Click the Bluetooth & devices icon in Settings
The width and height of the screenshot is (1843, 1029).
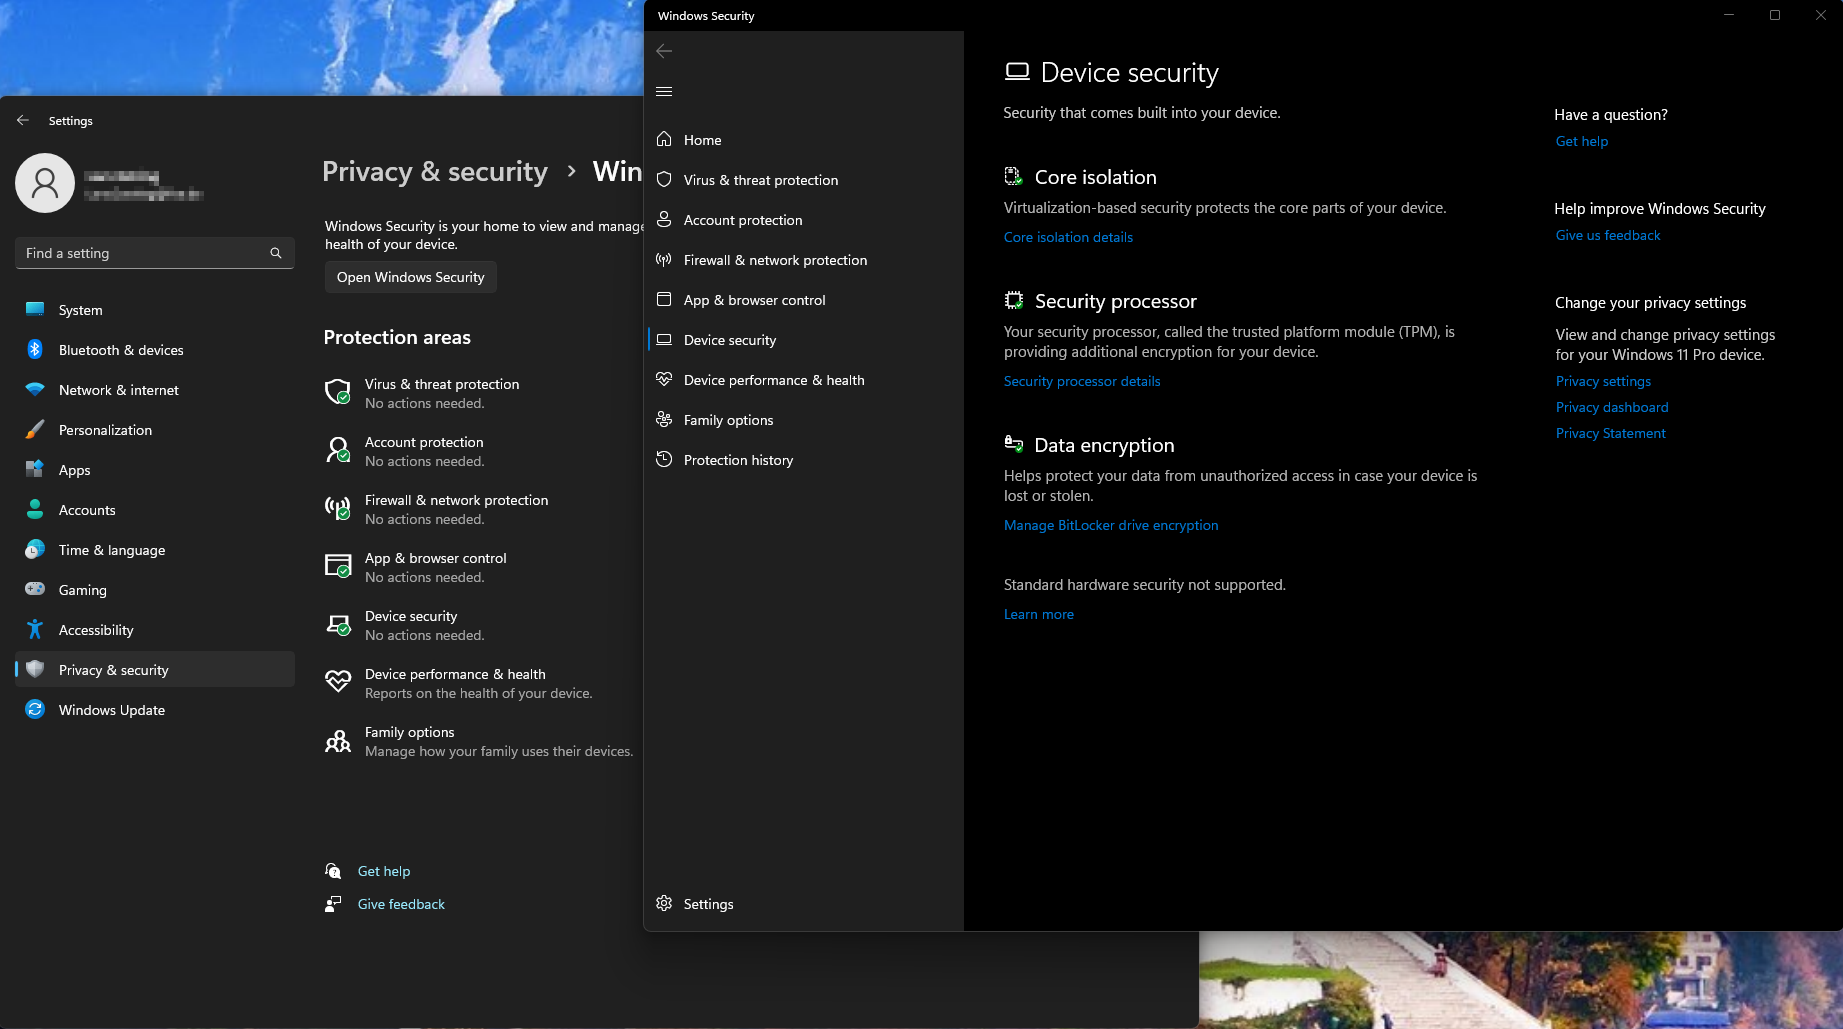pos(35,349)
